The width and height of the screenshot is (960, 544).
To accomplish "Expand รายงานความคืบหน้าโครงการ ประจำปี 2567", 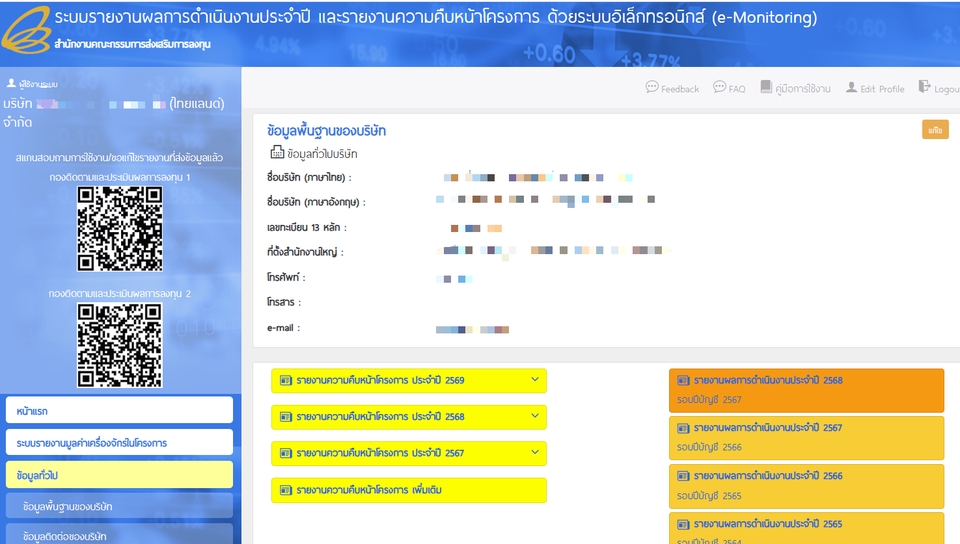I will [x=534, y=453].
